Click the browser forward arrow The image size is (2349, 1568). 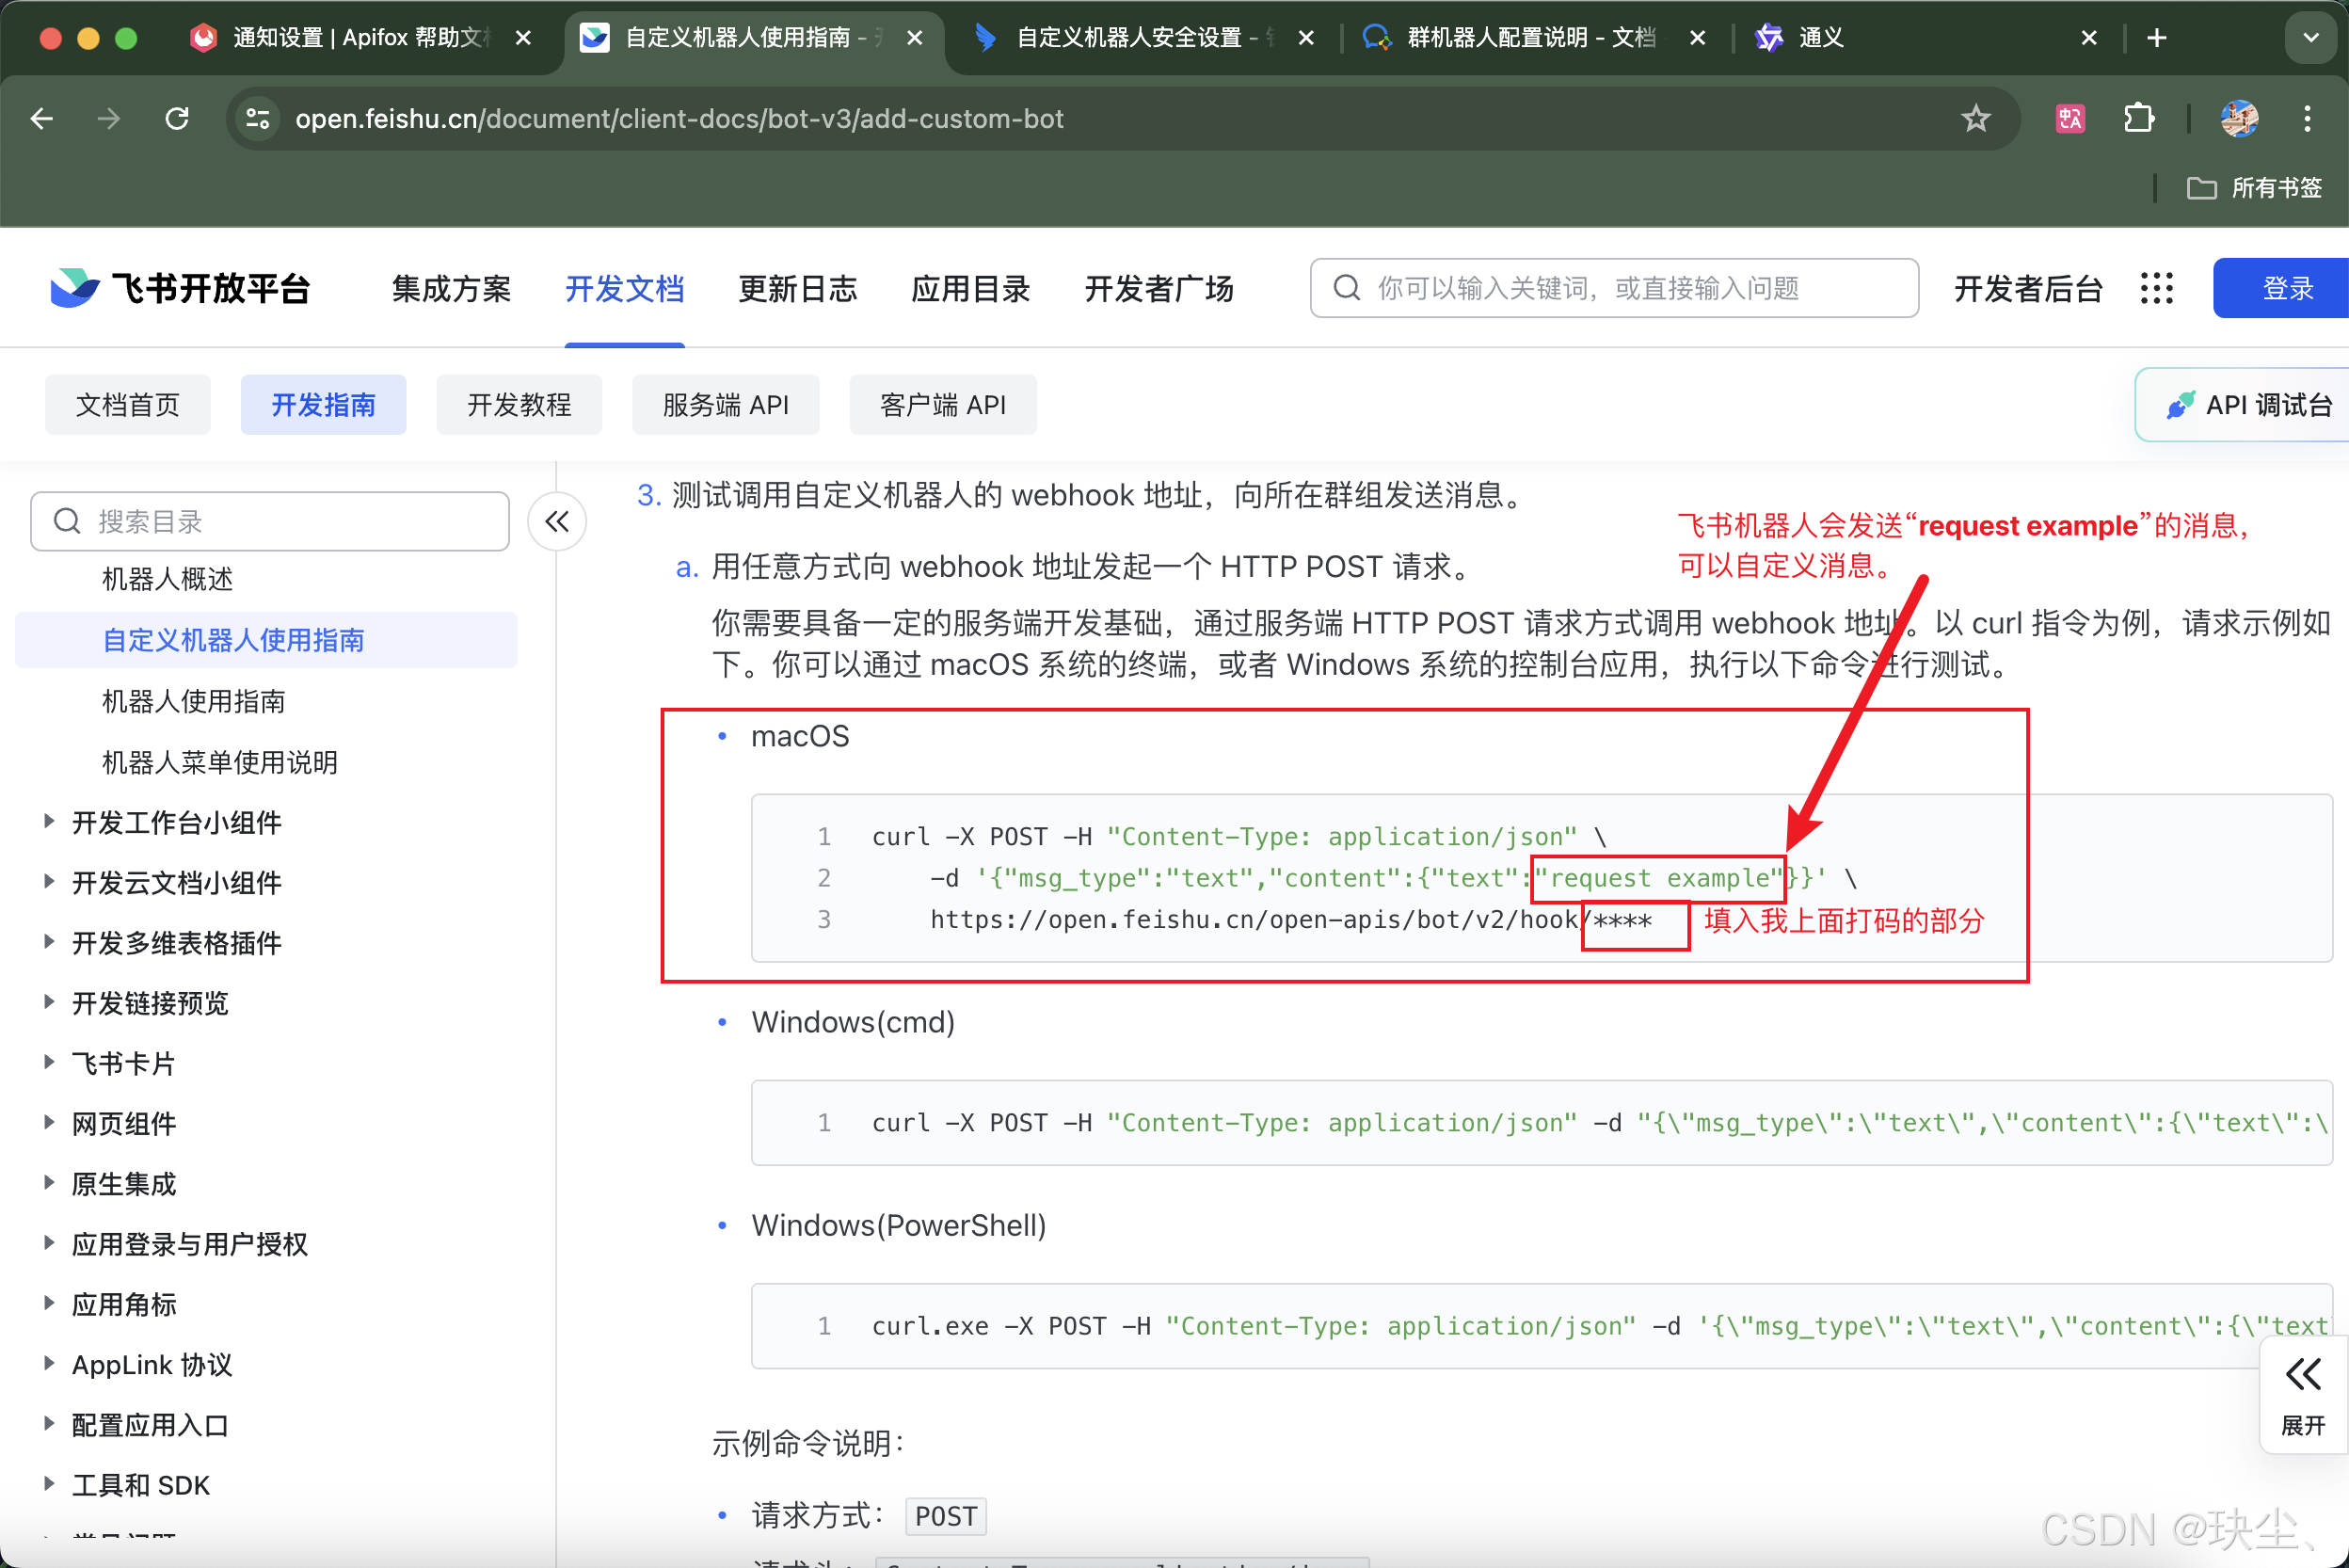coord(109,119)
